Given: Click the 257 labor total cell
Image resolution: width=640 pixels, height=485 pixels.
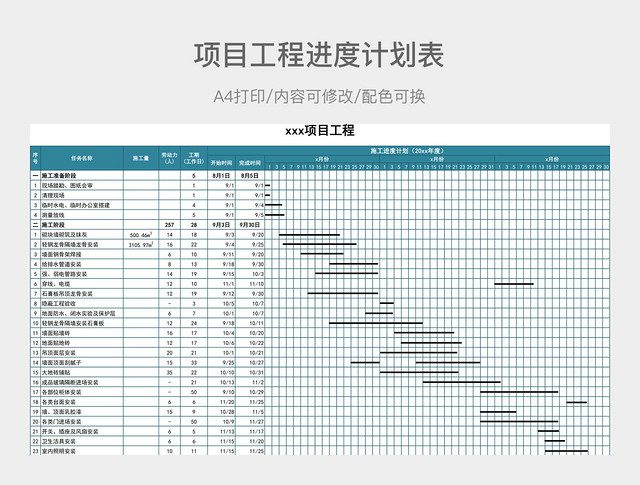Looking at the screenshot, I should point(169,225).
